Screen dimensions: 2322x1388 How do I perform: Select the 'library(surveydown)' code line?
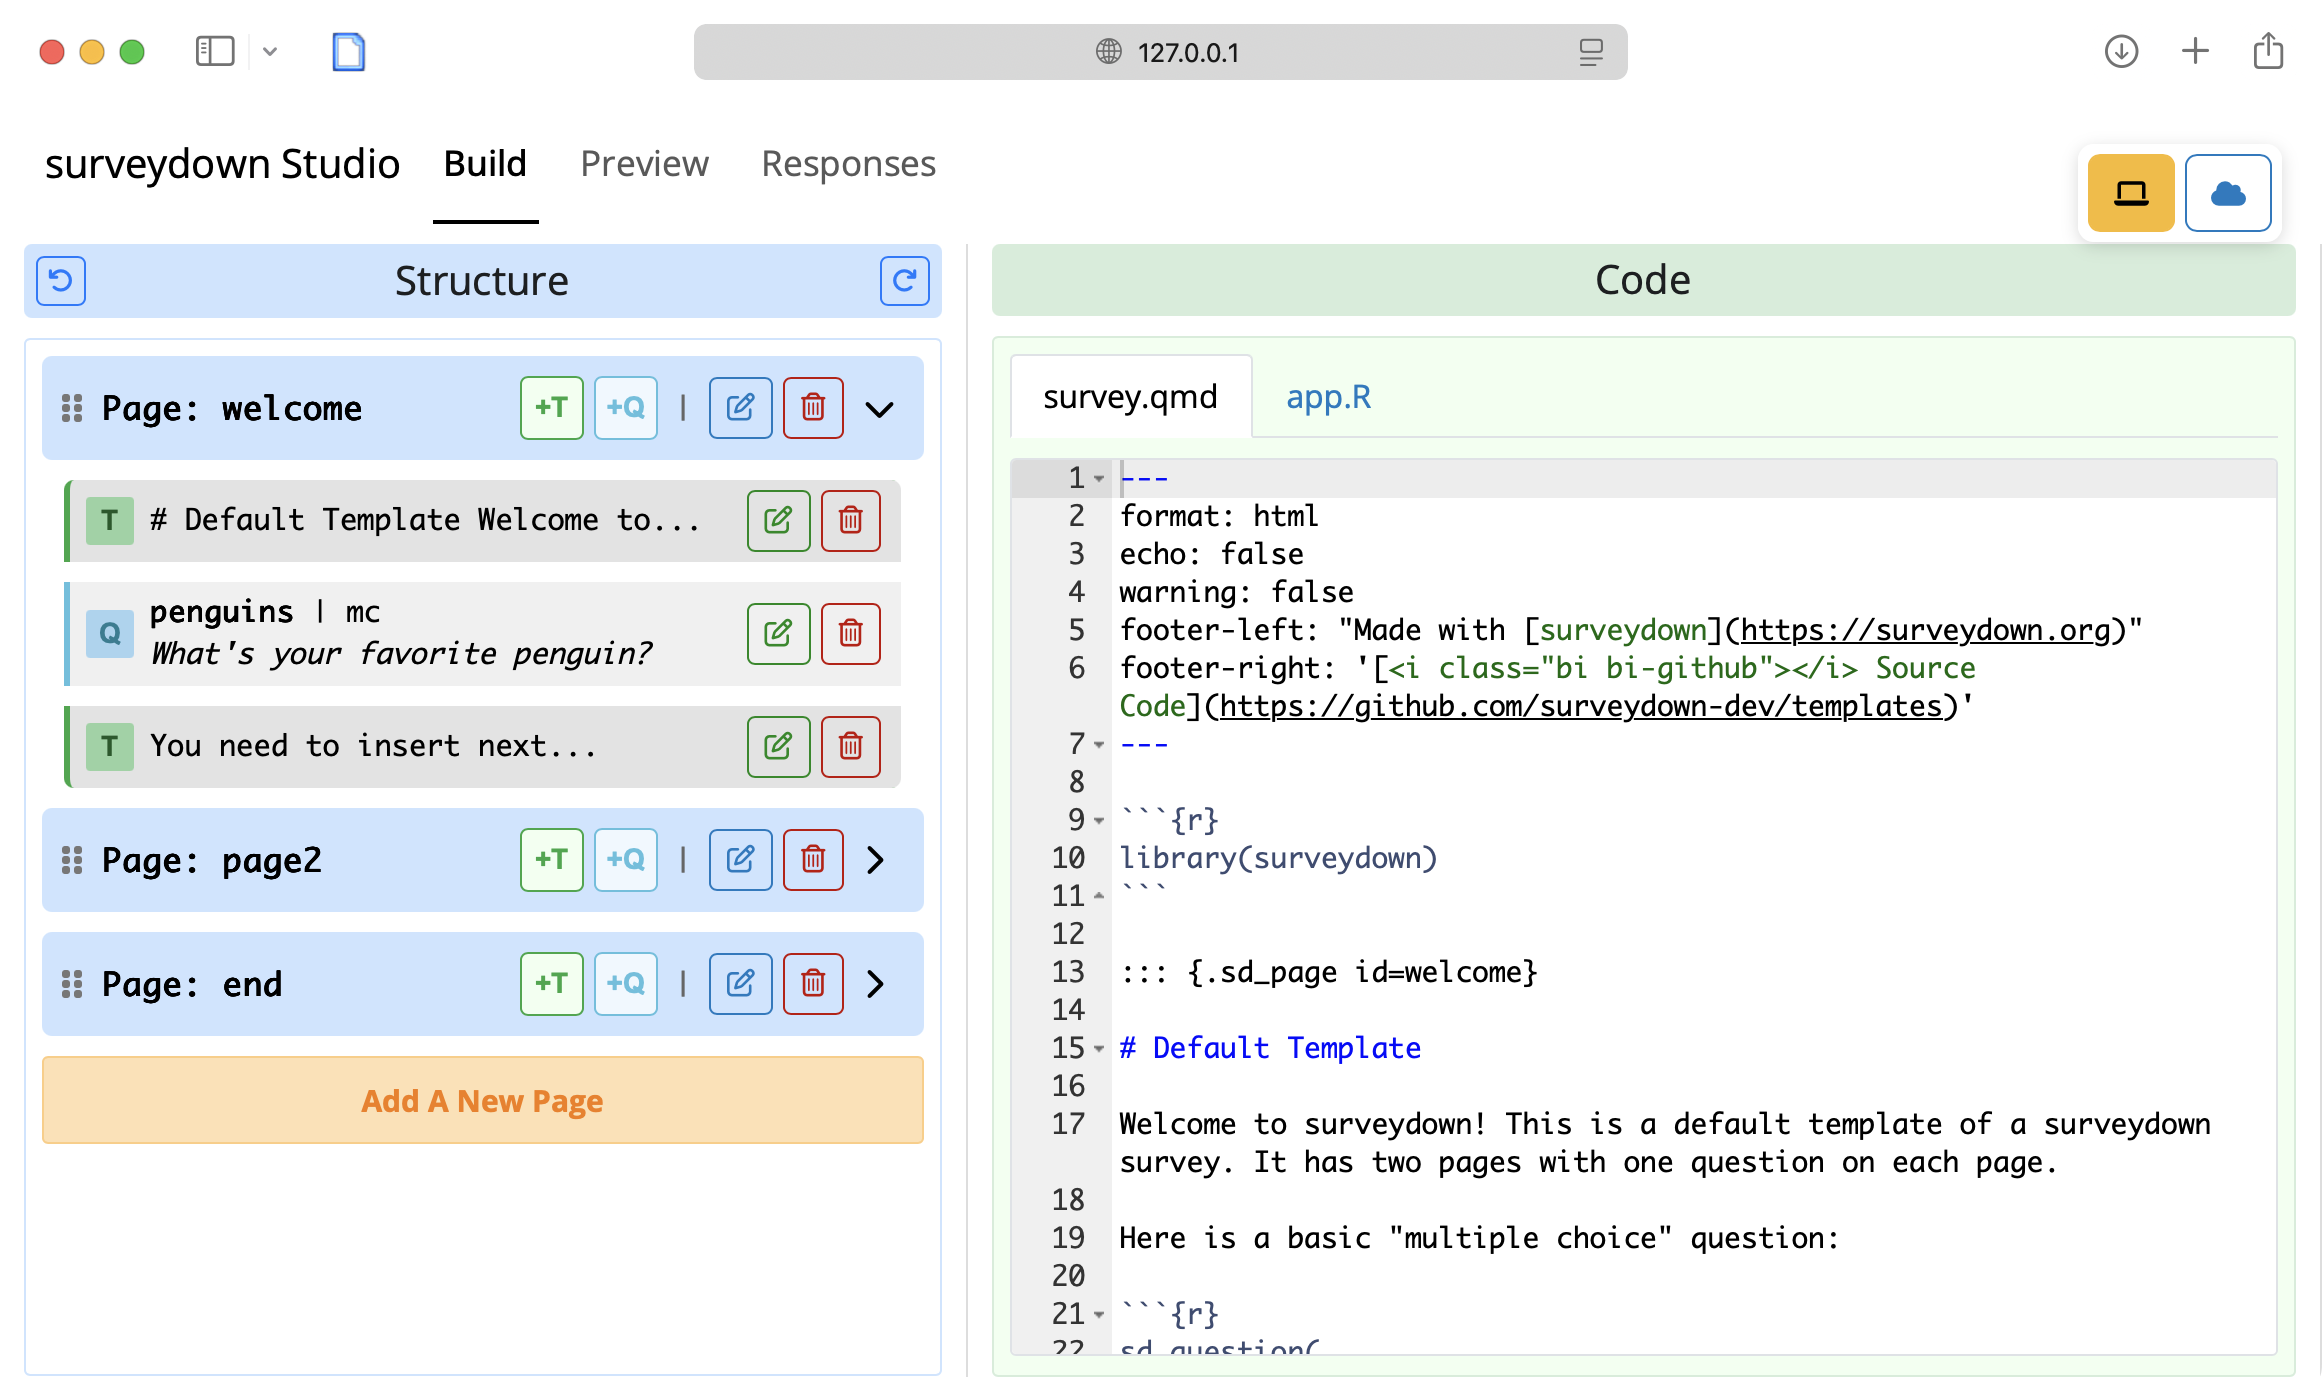1277,858
